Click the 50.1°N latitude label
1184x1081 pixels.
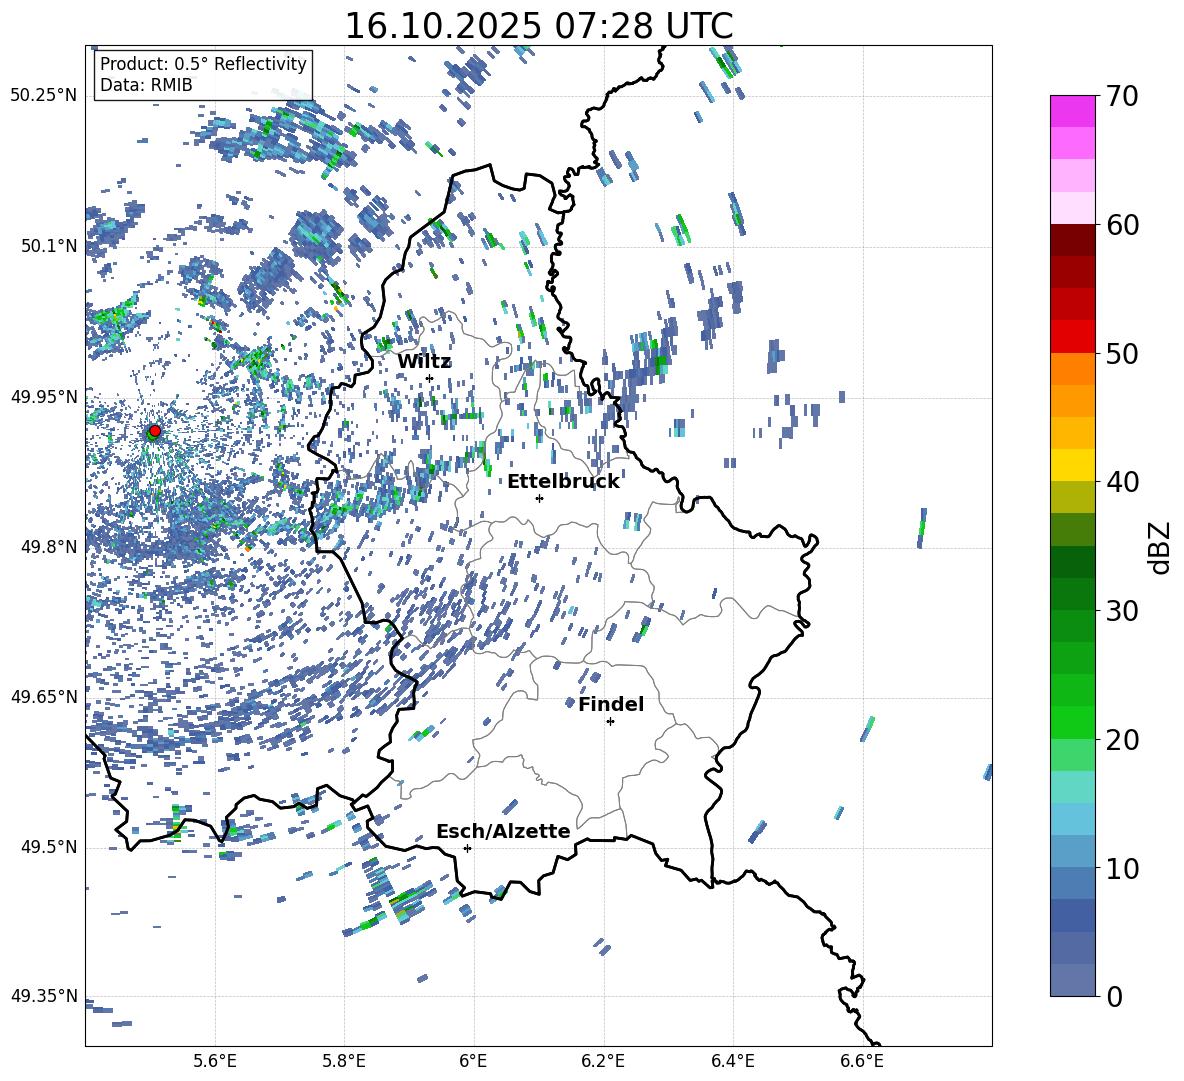(48, 246)
